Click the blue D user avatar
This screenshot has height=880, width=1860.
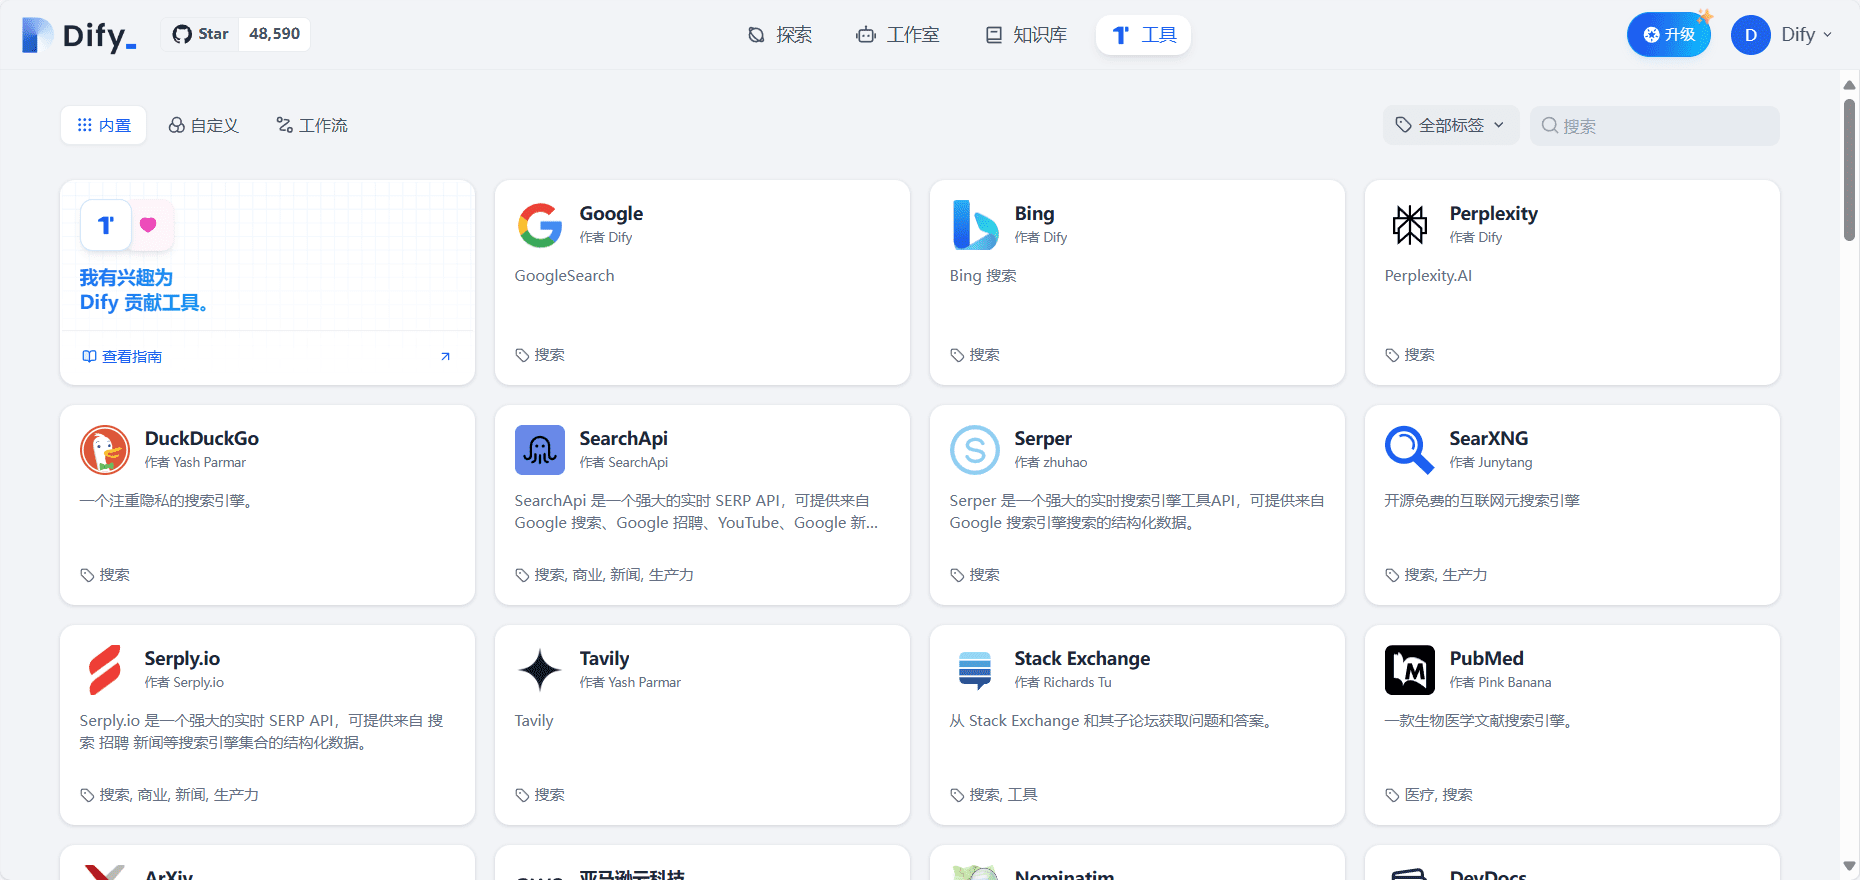click(1750, 35)
